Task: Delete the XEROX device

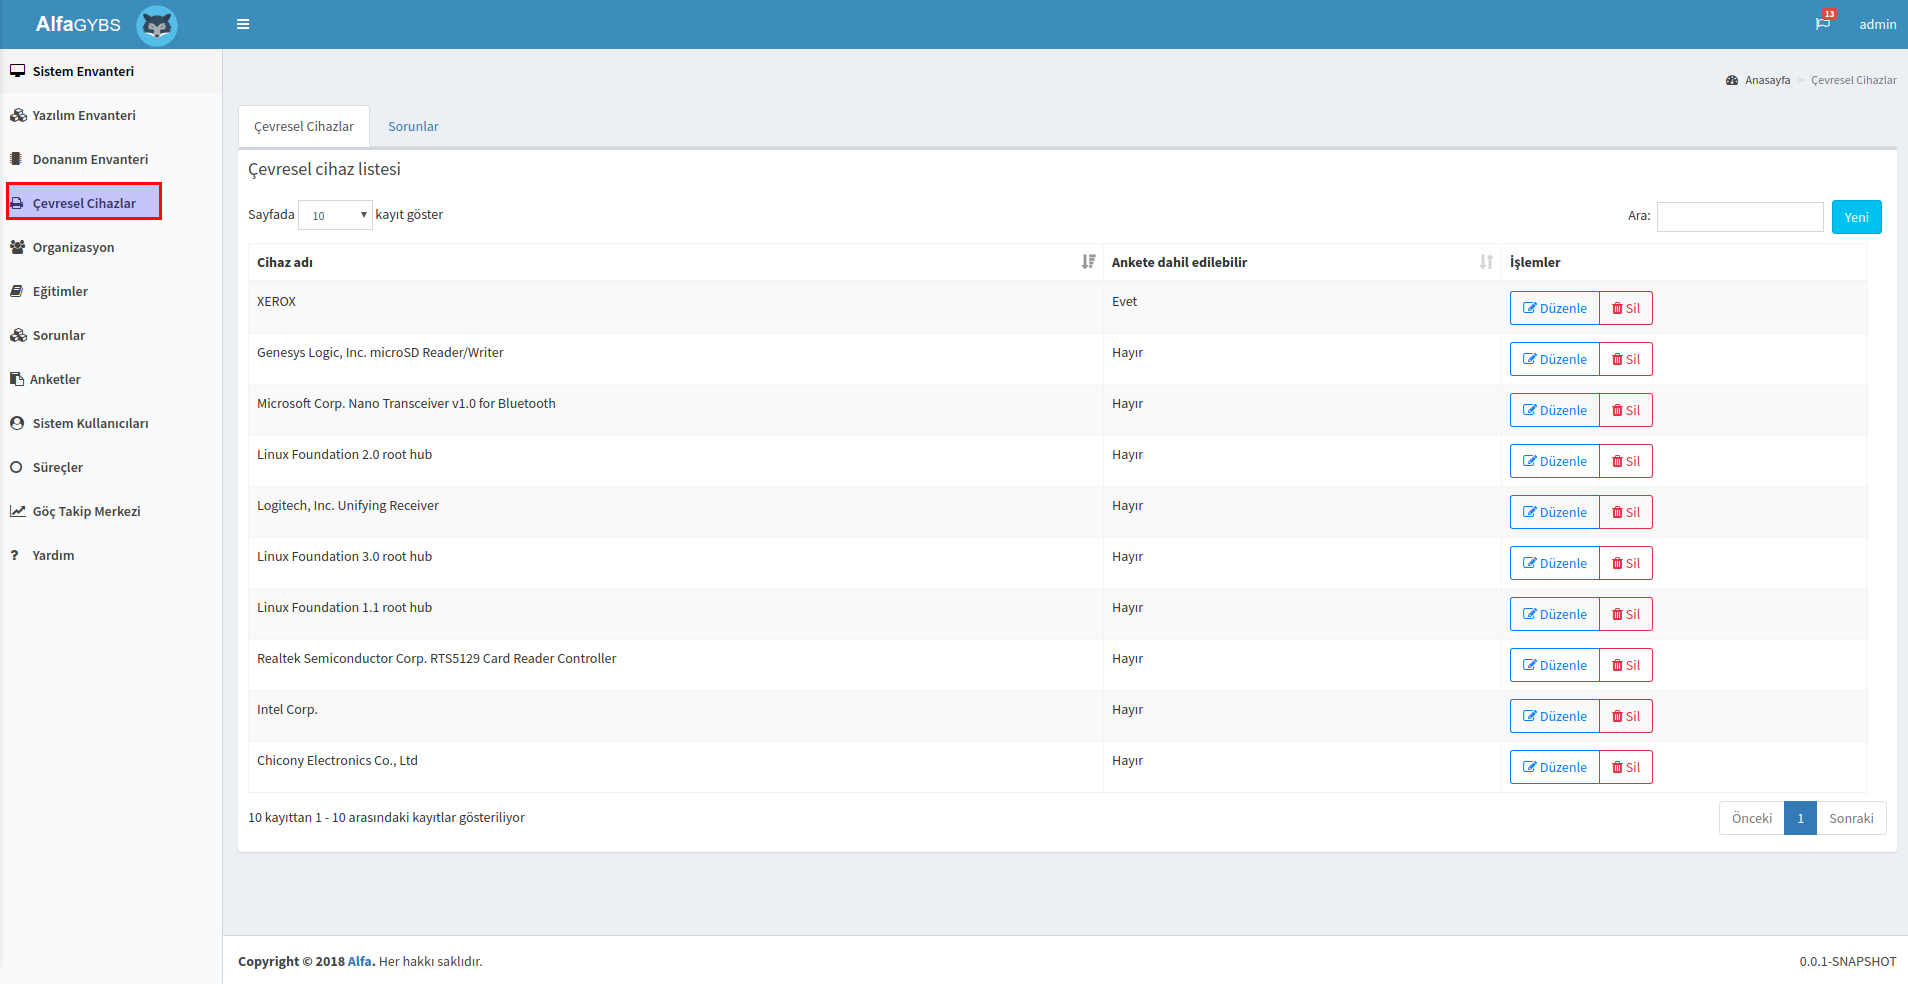Action: (1626, 308)
